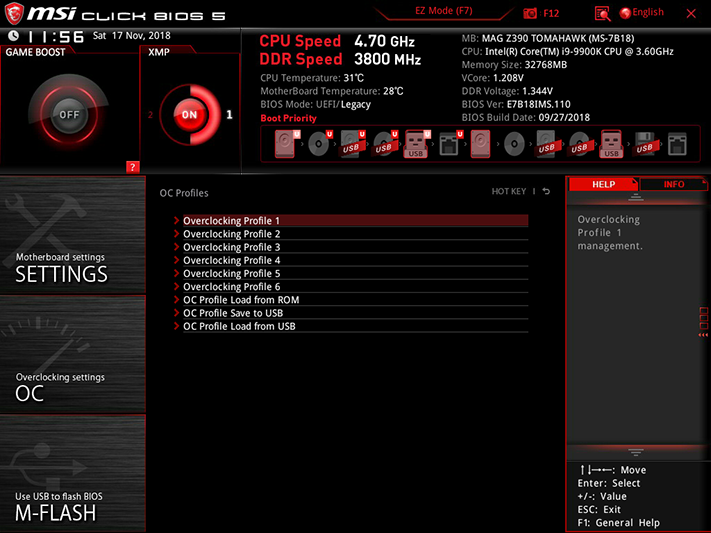Switch to the INFO tab
711x533 pixels.
(x=673, y=184)
